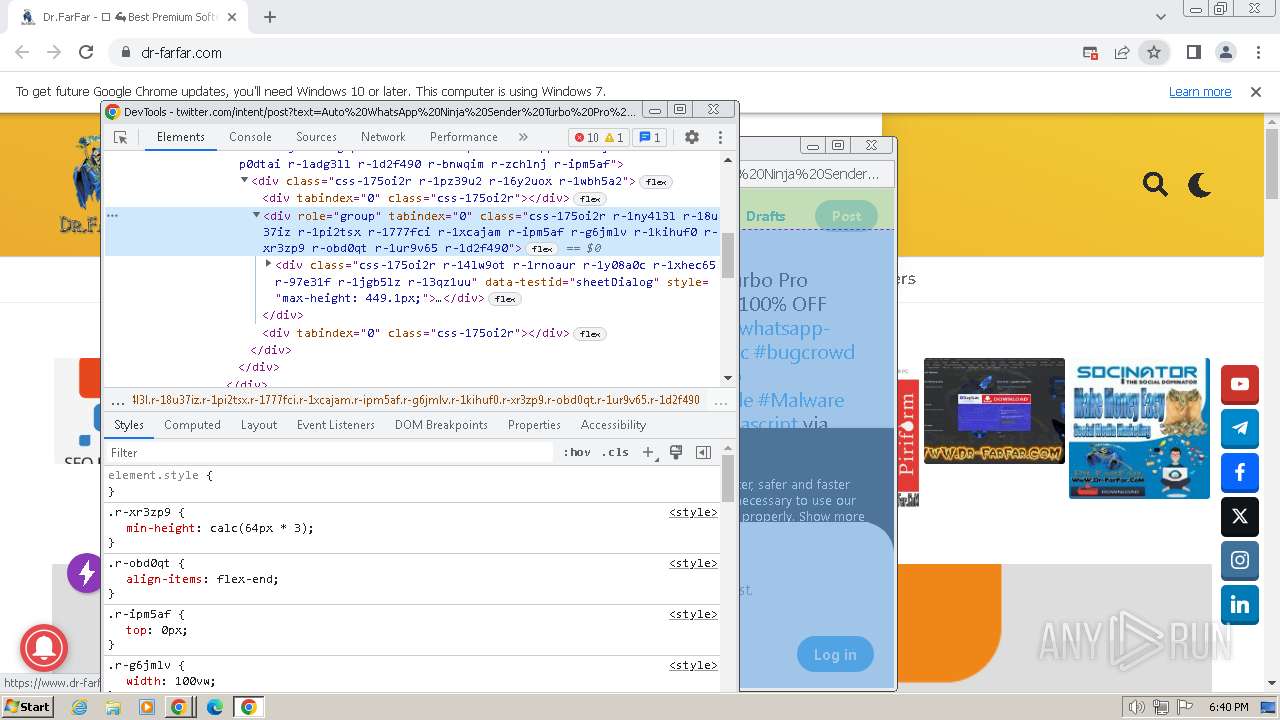Open DevTools settings gear

coord(692,137)
